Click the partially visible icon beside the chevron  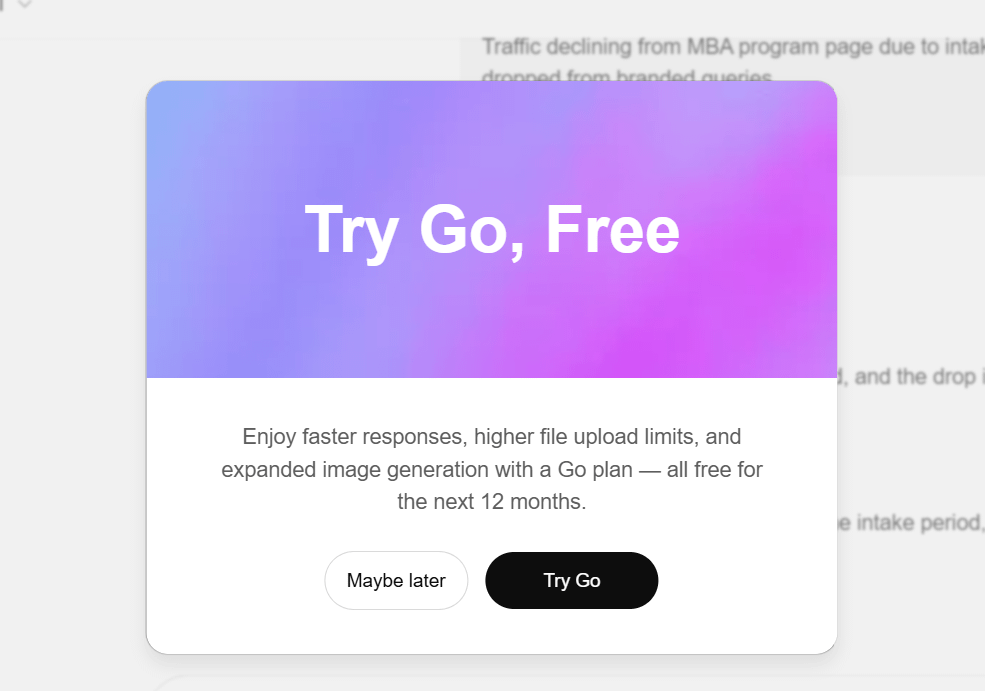pyautogui.click(x=2, y=4)
